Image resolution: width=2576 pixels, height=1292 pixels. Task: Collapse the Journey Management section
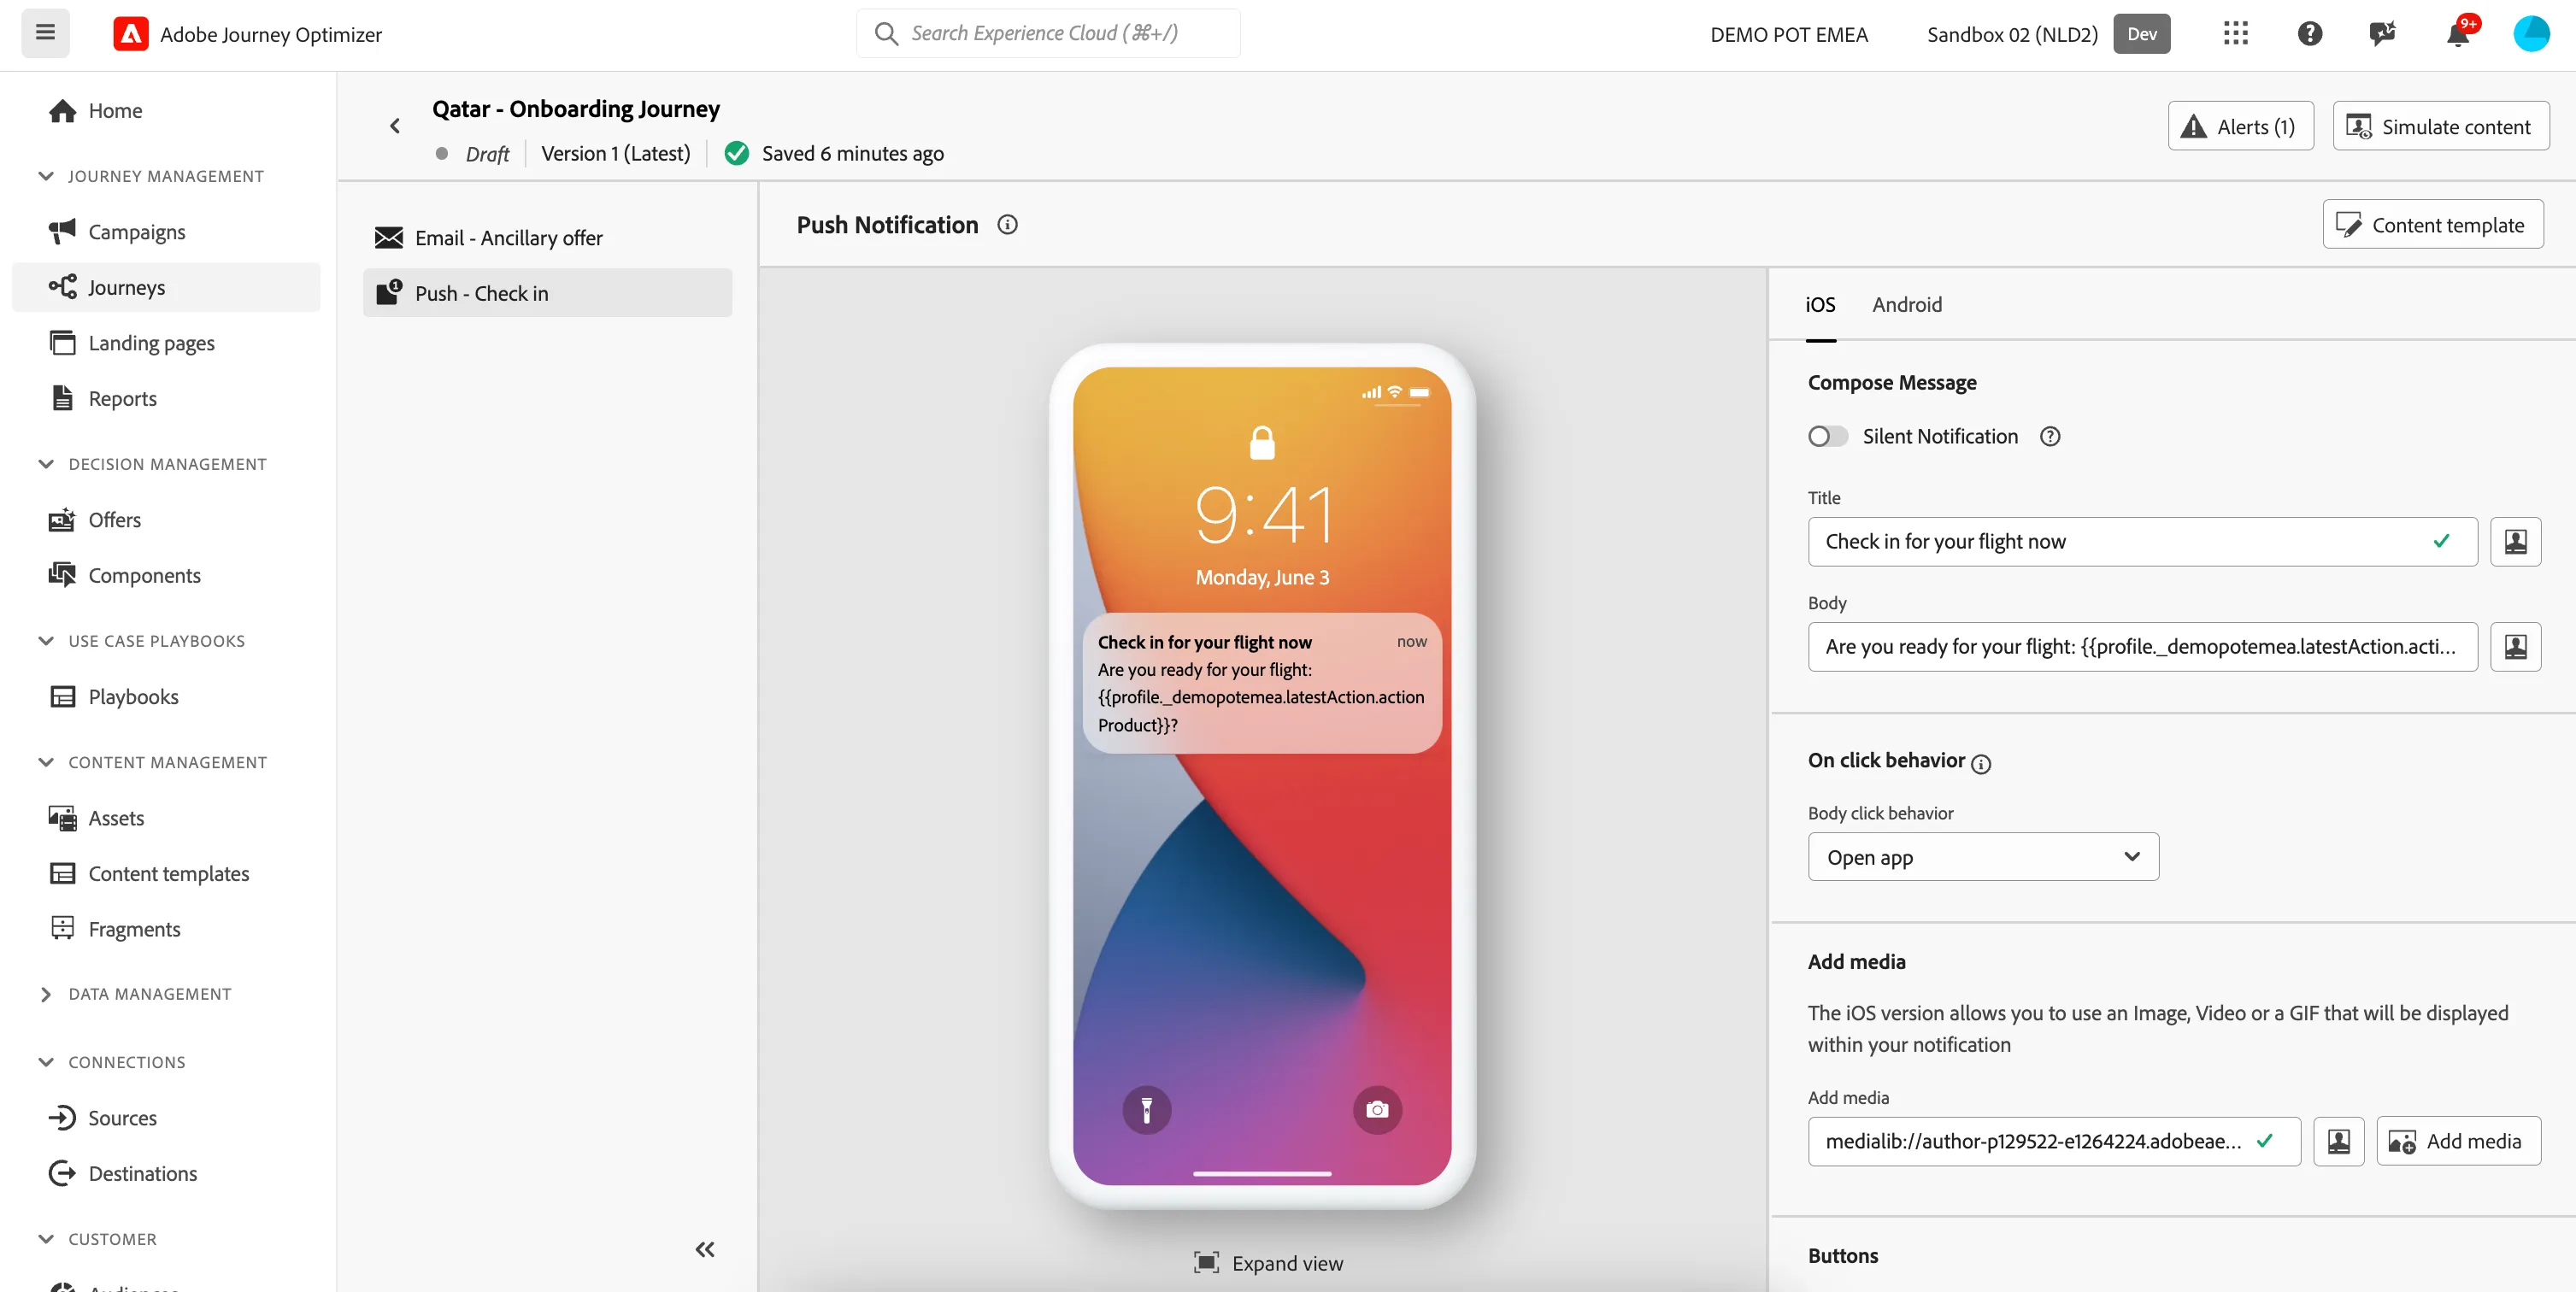46,176
